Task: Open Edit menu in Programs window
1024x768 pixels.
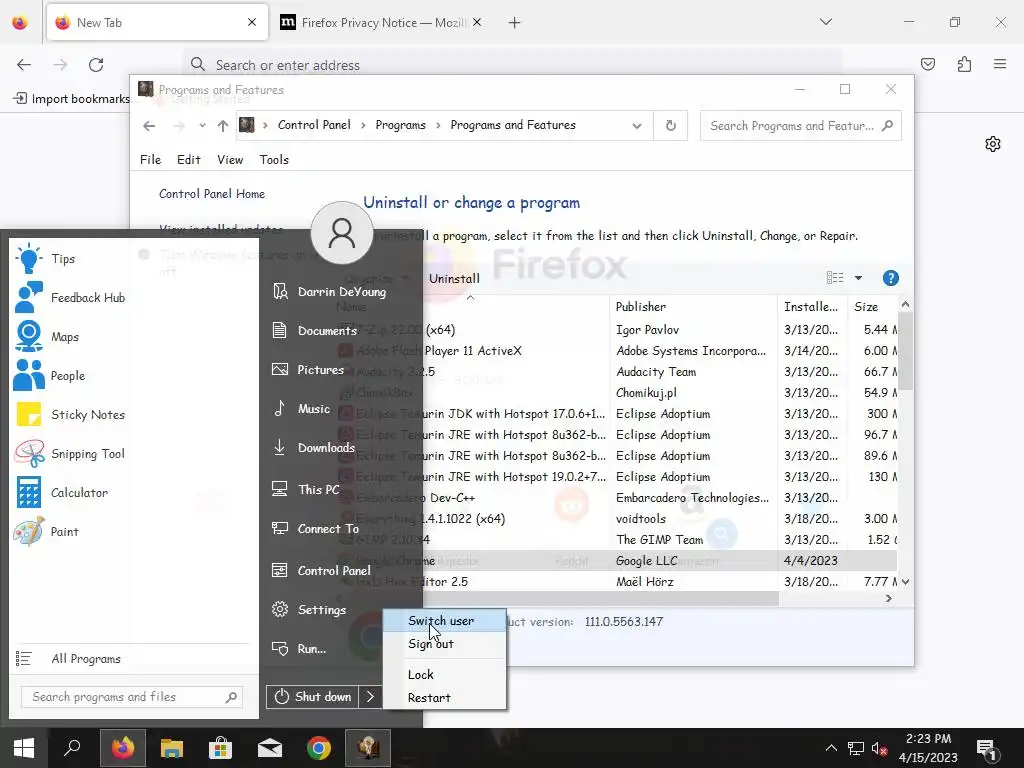Action: pyautogui.click(x=189, y=160)
